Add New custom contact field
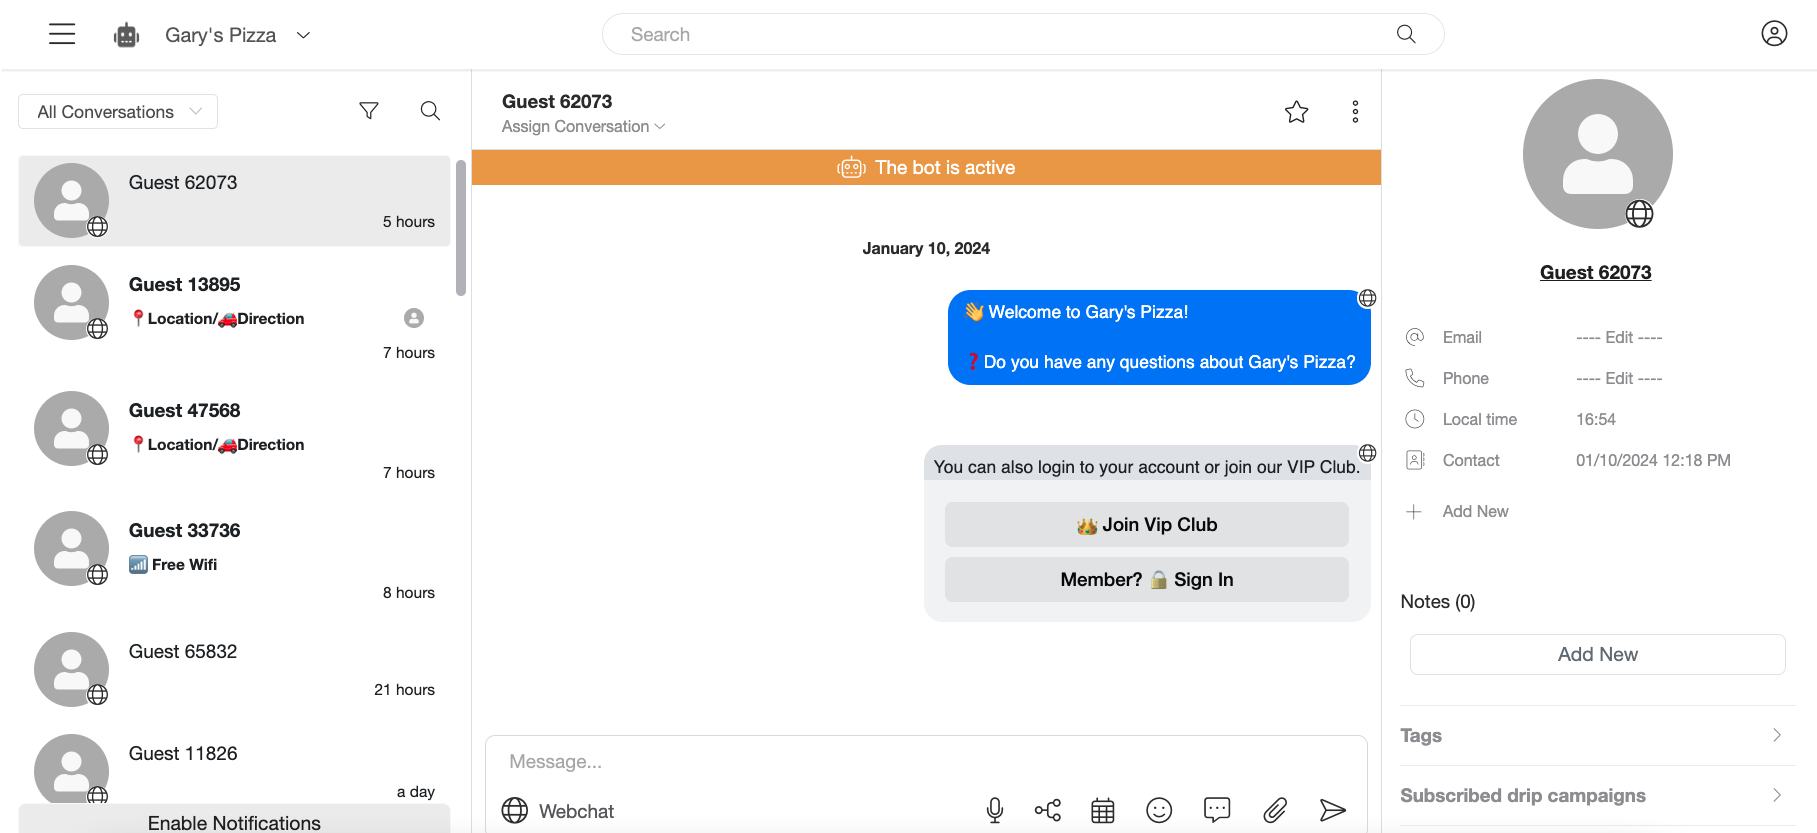Screen dimensions: 1817x833 (x=1475, y=511)
